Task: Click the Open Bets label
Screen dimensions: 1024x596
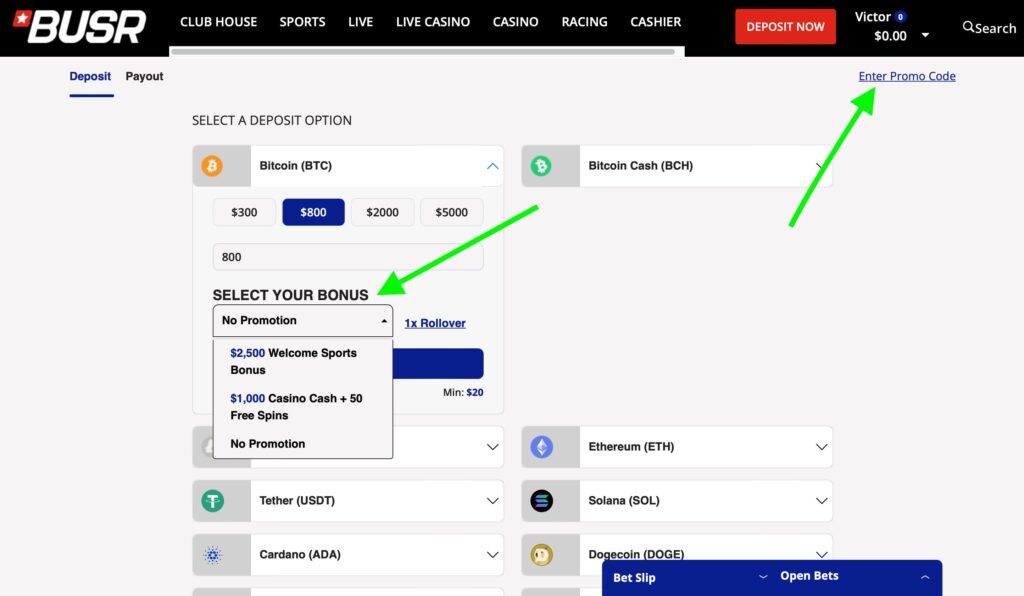Action: 809,576
